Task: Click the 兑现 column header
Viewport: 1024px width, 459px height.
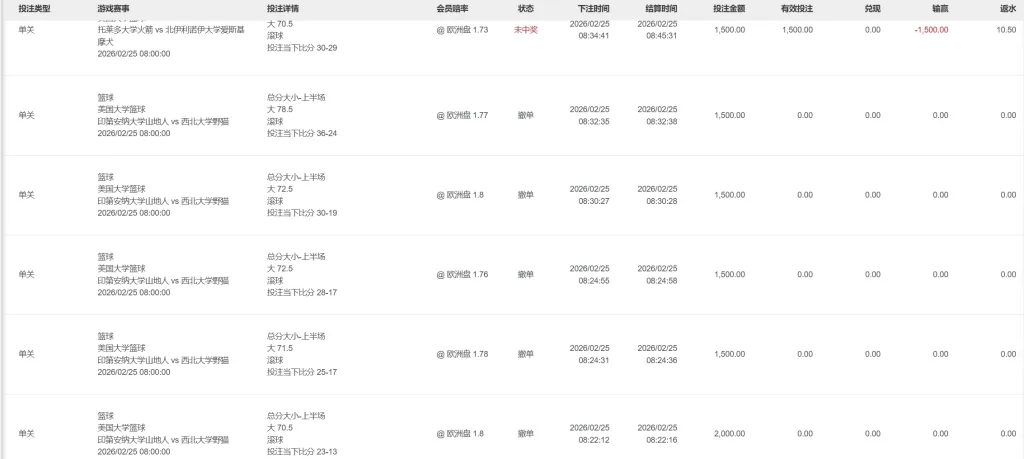Action: click(872, 7)
